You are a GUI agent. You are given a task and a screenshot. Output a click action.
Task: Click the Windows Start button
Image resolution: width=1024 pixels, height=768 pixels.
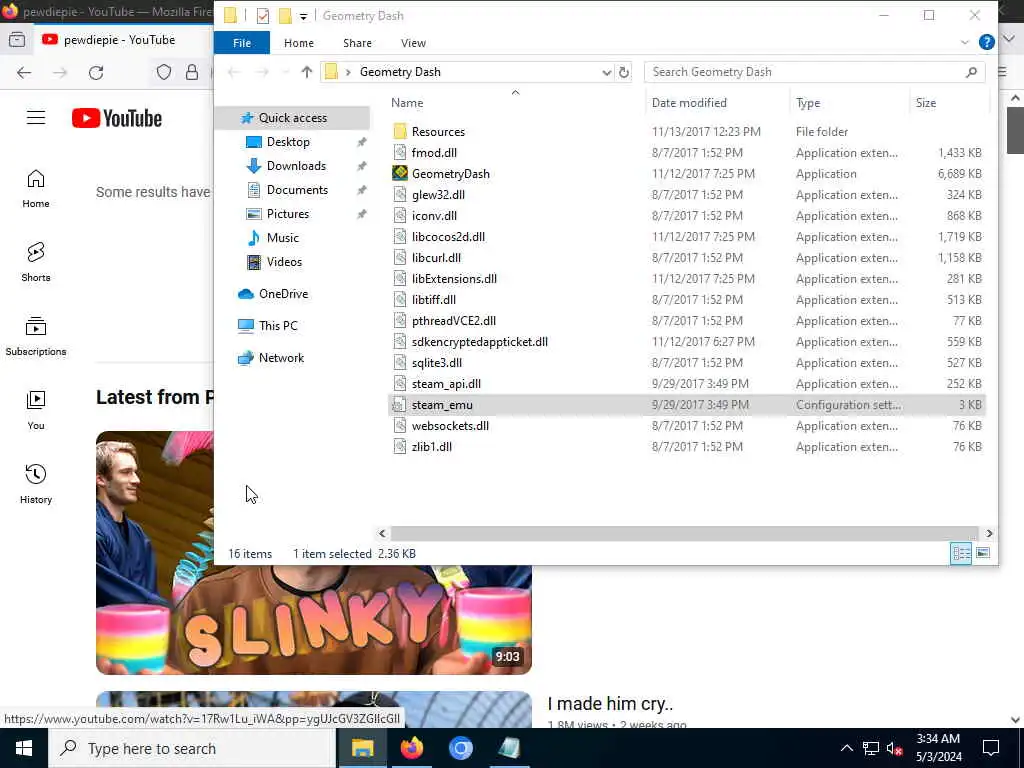[x=24, y=748]
